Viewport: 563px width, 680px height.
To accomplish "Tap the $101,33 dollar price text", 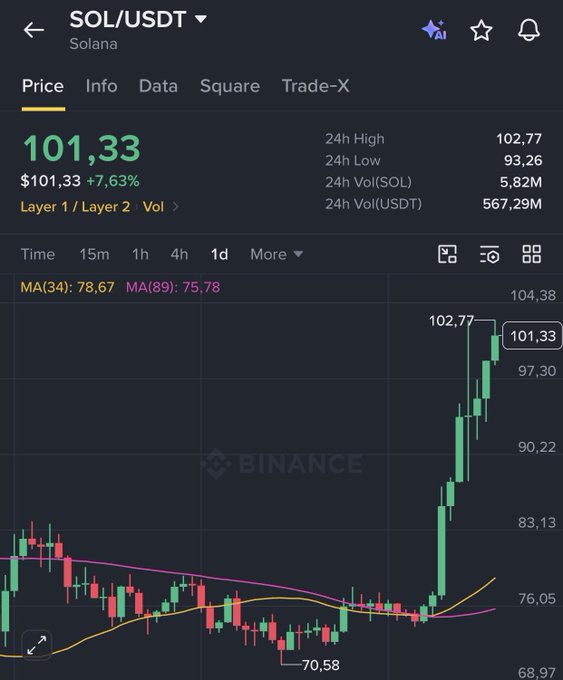I will pos(50,181).
